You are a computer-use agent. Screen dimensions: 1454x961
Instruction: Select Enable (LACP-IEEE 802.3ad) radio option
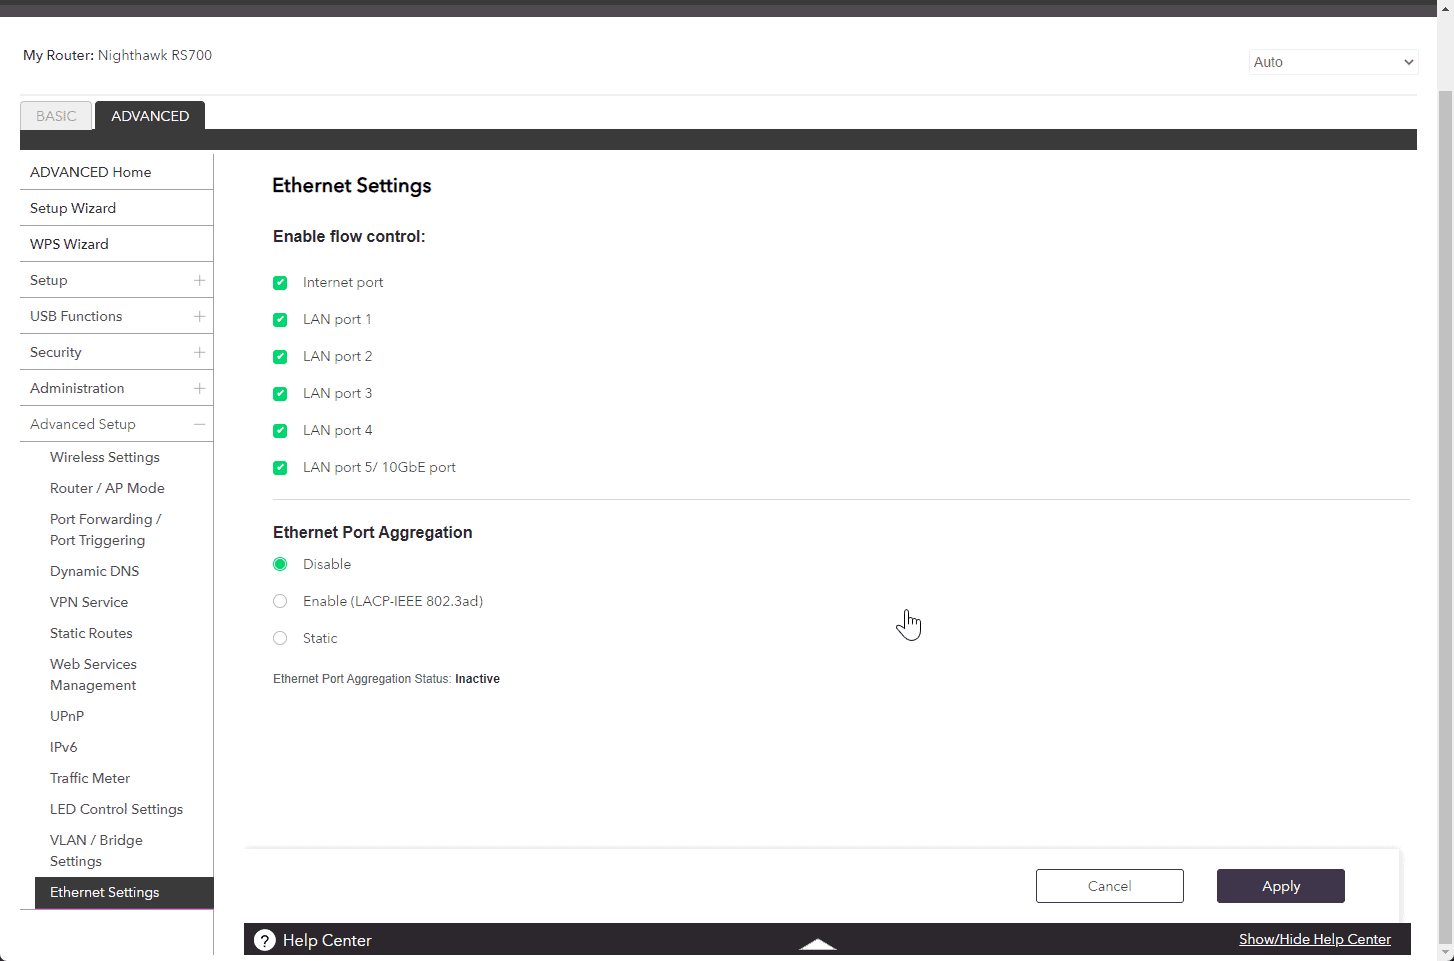pos(280,601)
